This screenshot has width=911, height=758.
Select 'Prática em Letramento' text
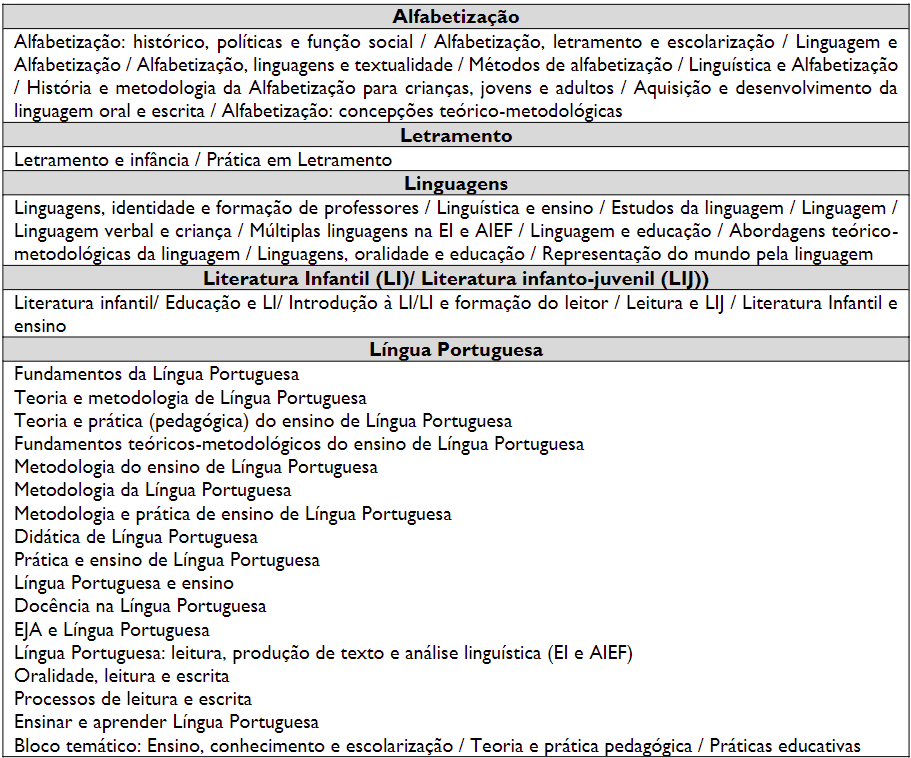pyautogui.click(x=299, y=160)
